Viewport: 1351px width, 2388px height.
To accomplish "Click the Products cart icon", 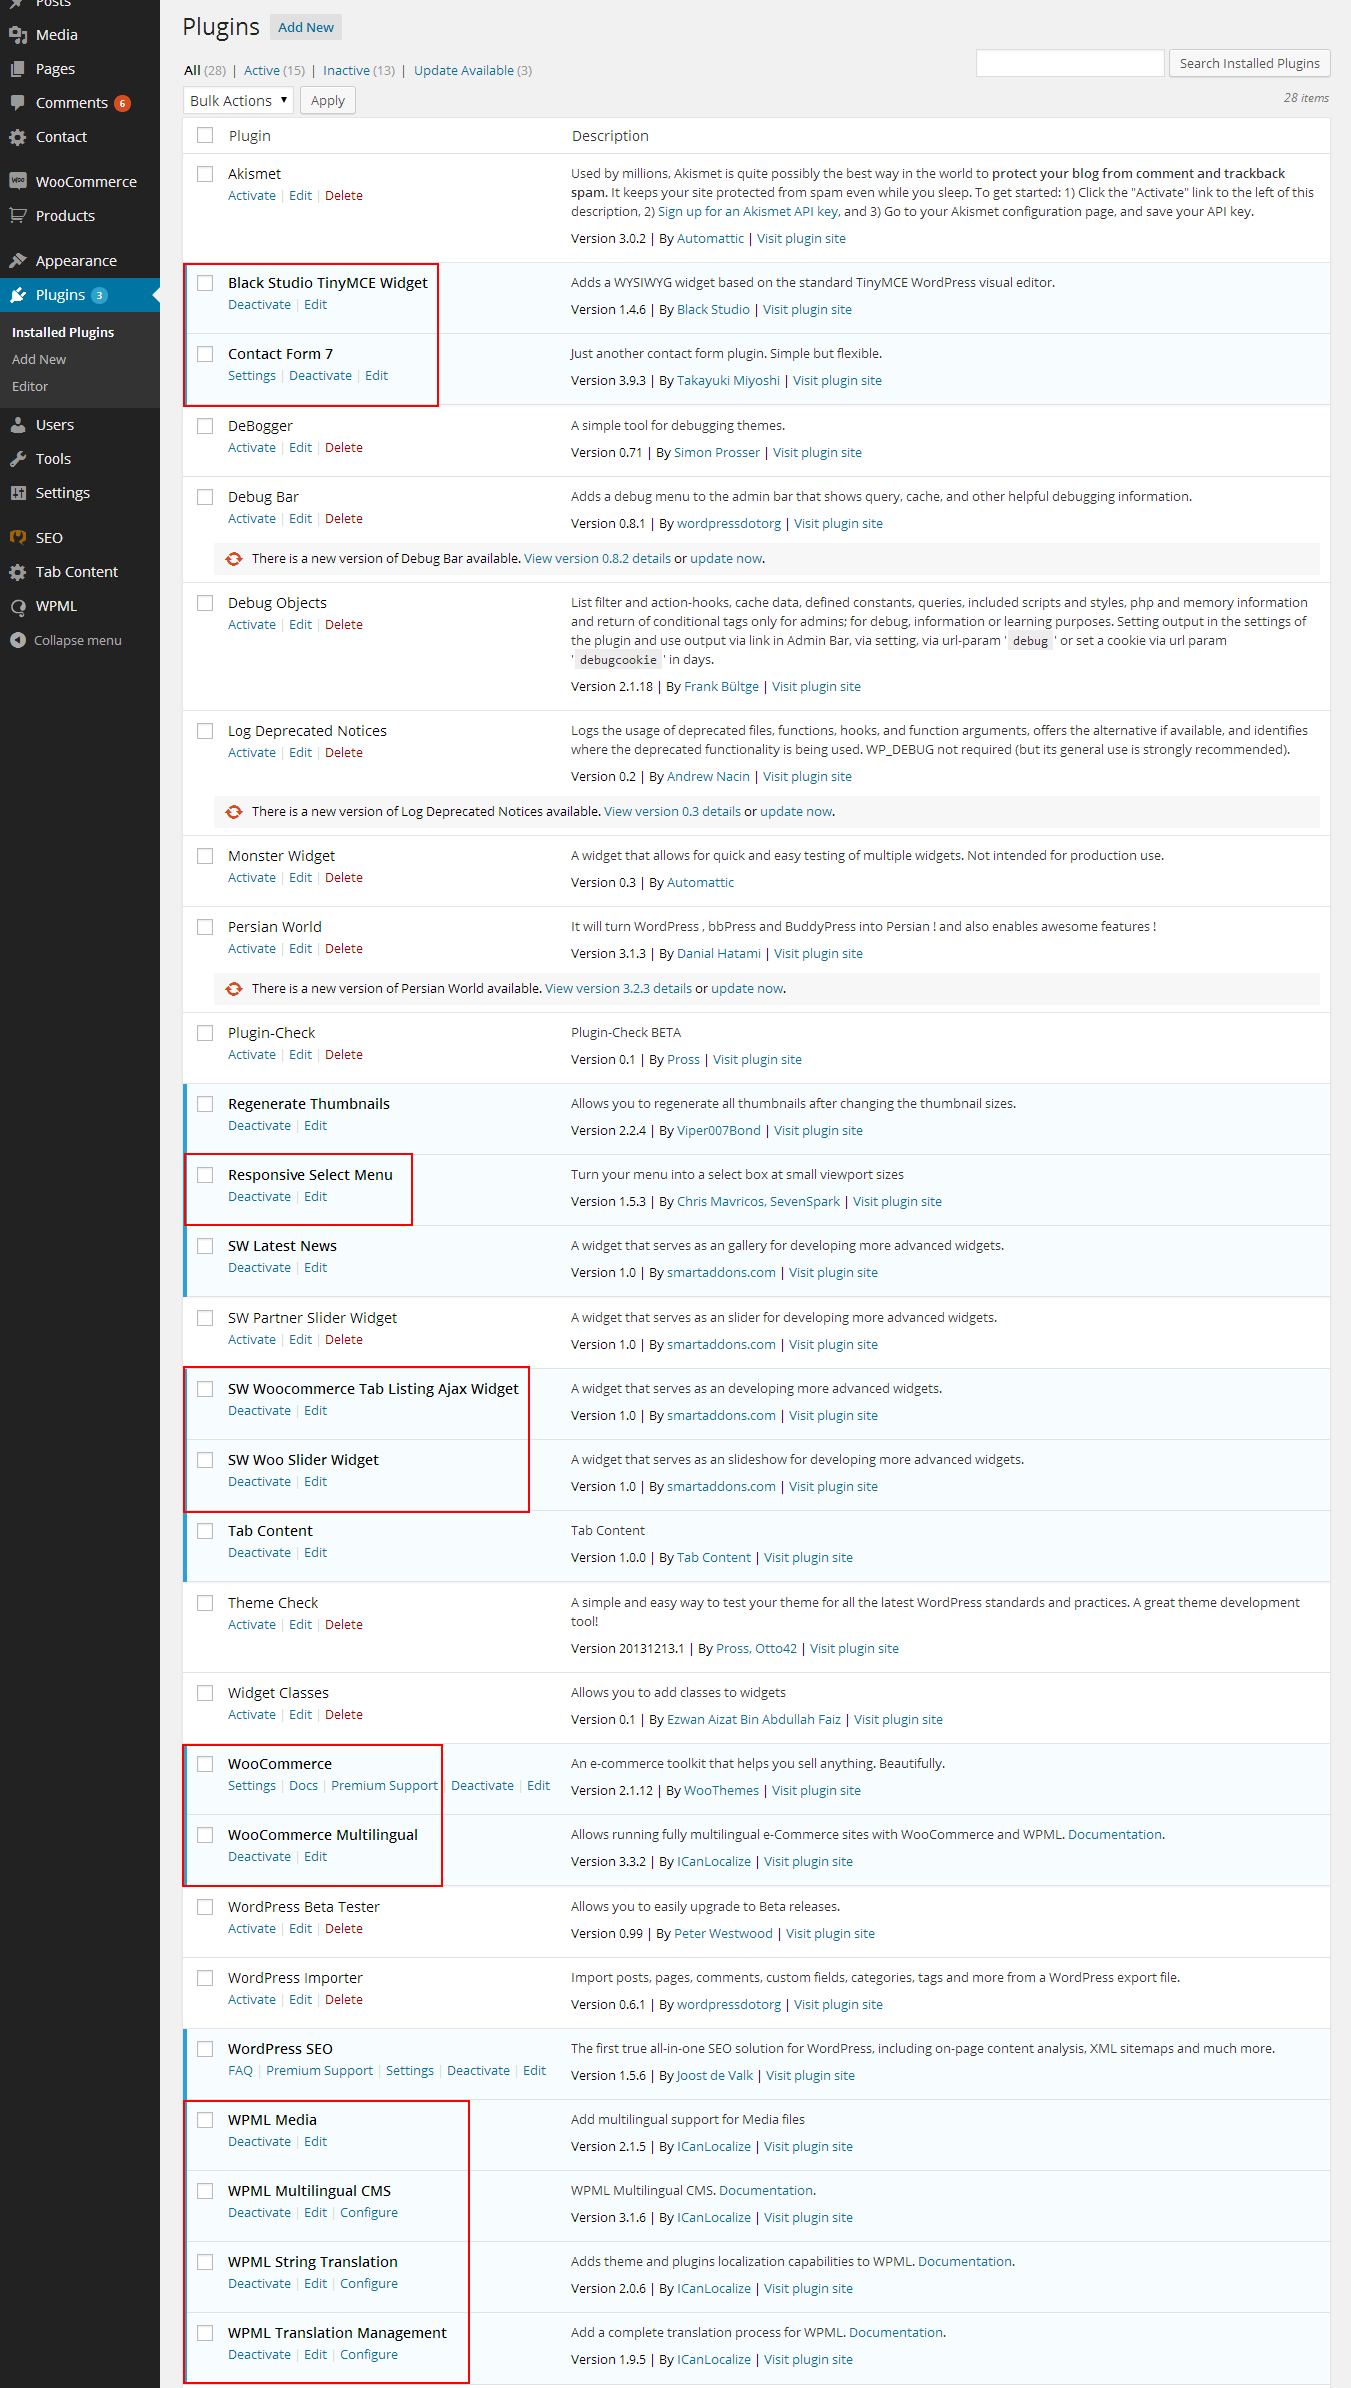I will pyautogui.click(x=18, y=215).
